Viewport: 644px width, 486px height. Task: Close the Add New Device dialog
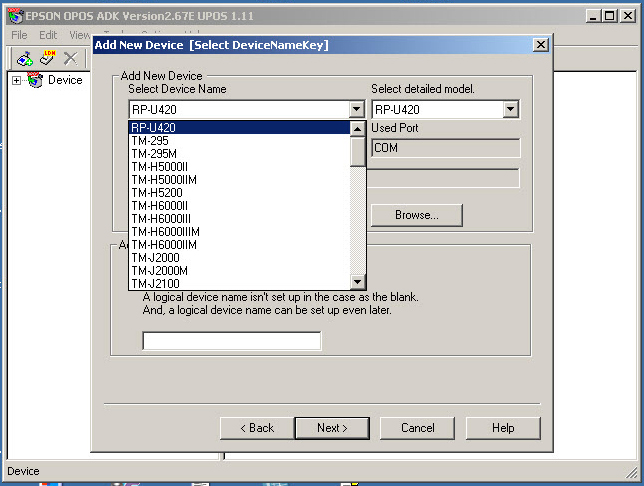click(x=541, y=44)
